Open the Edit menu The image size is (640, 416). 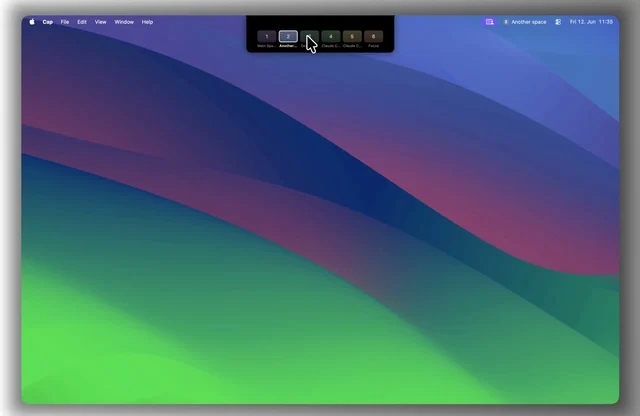82,22
